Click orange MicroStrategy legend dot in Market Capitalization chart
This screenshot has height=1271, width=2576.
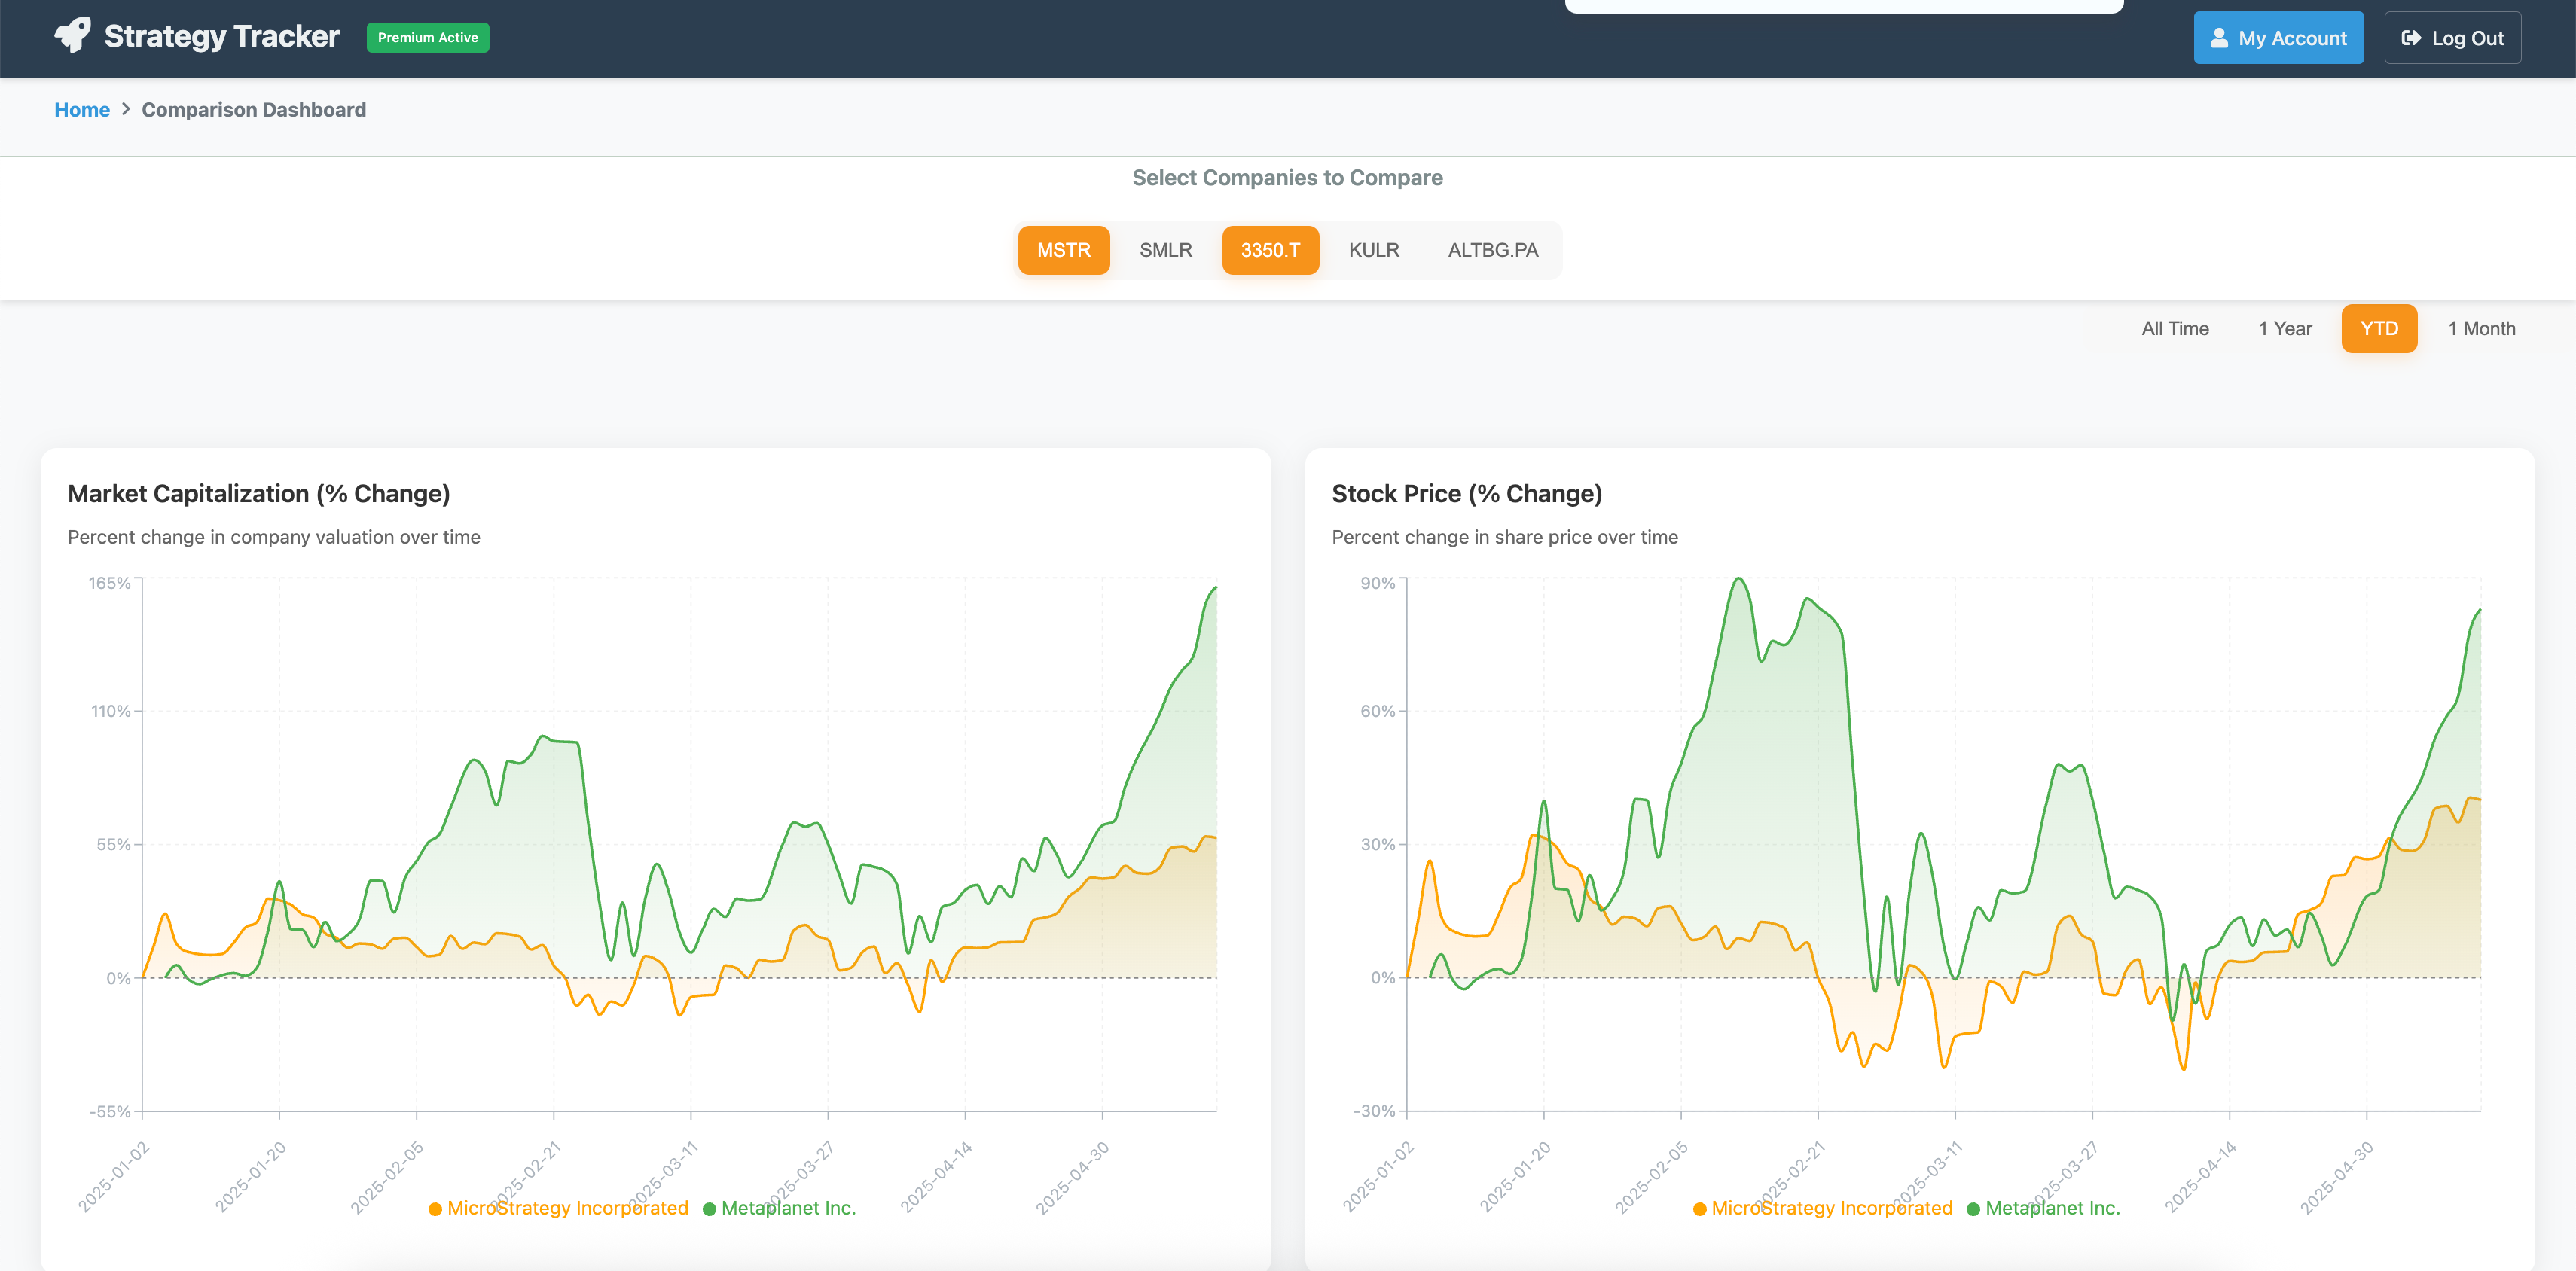(435, 1209)
